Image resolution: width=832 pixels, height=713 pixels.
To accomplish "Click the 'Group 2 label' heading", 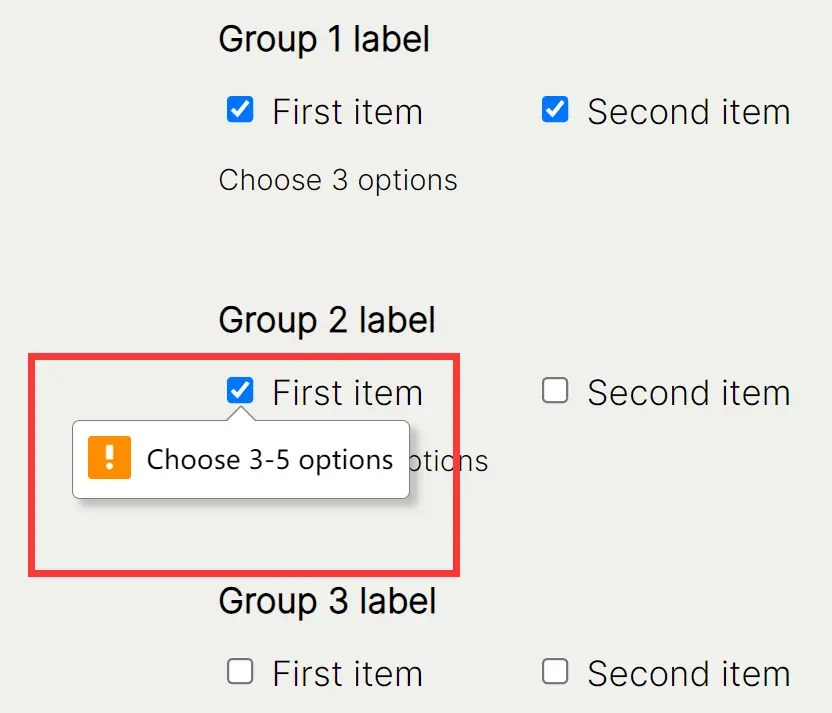I will (327, 321).
